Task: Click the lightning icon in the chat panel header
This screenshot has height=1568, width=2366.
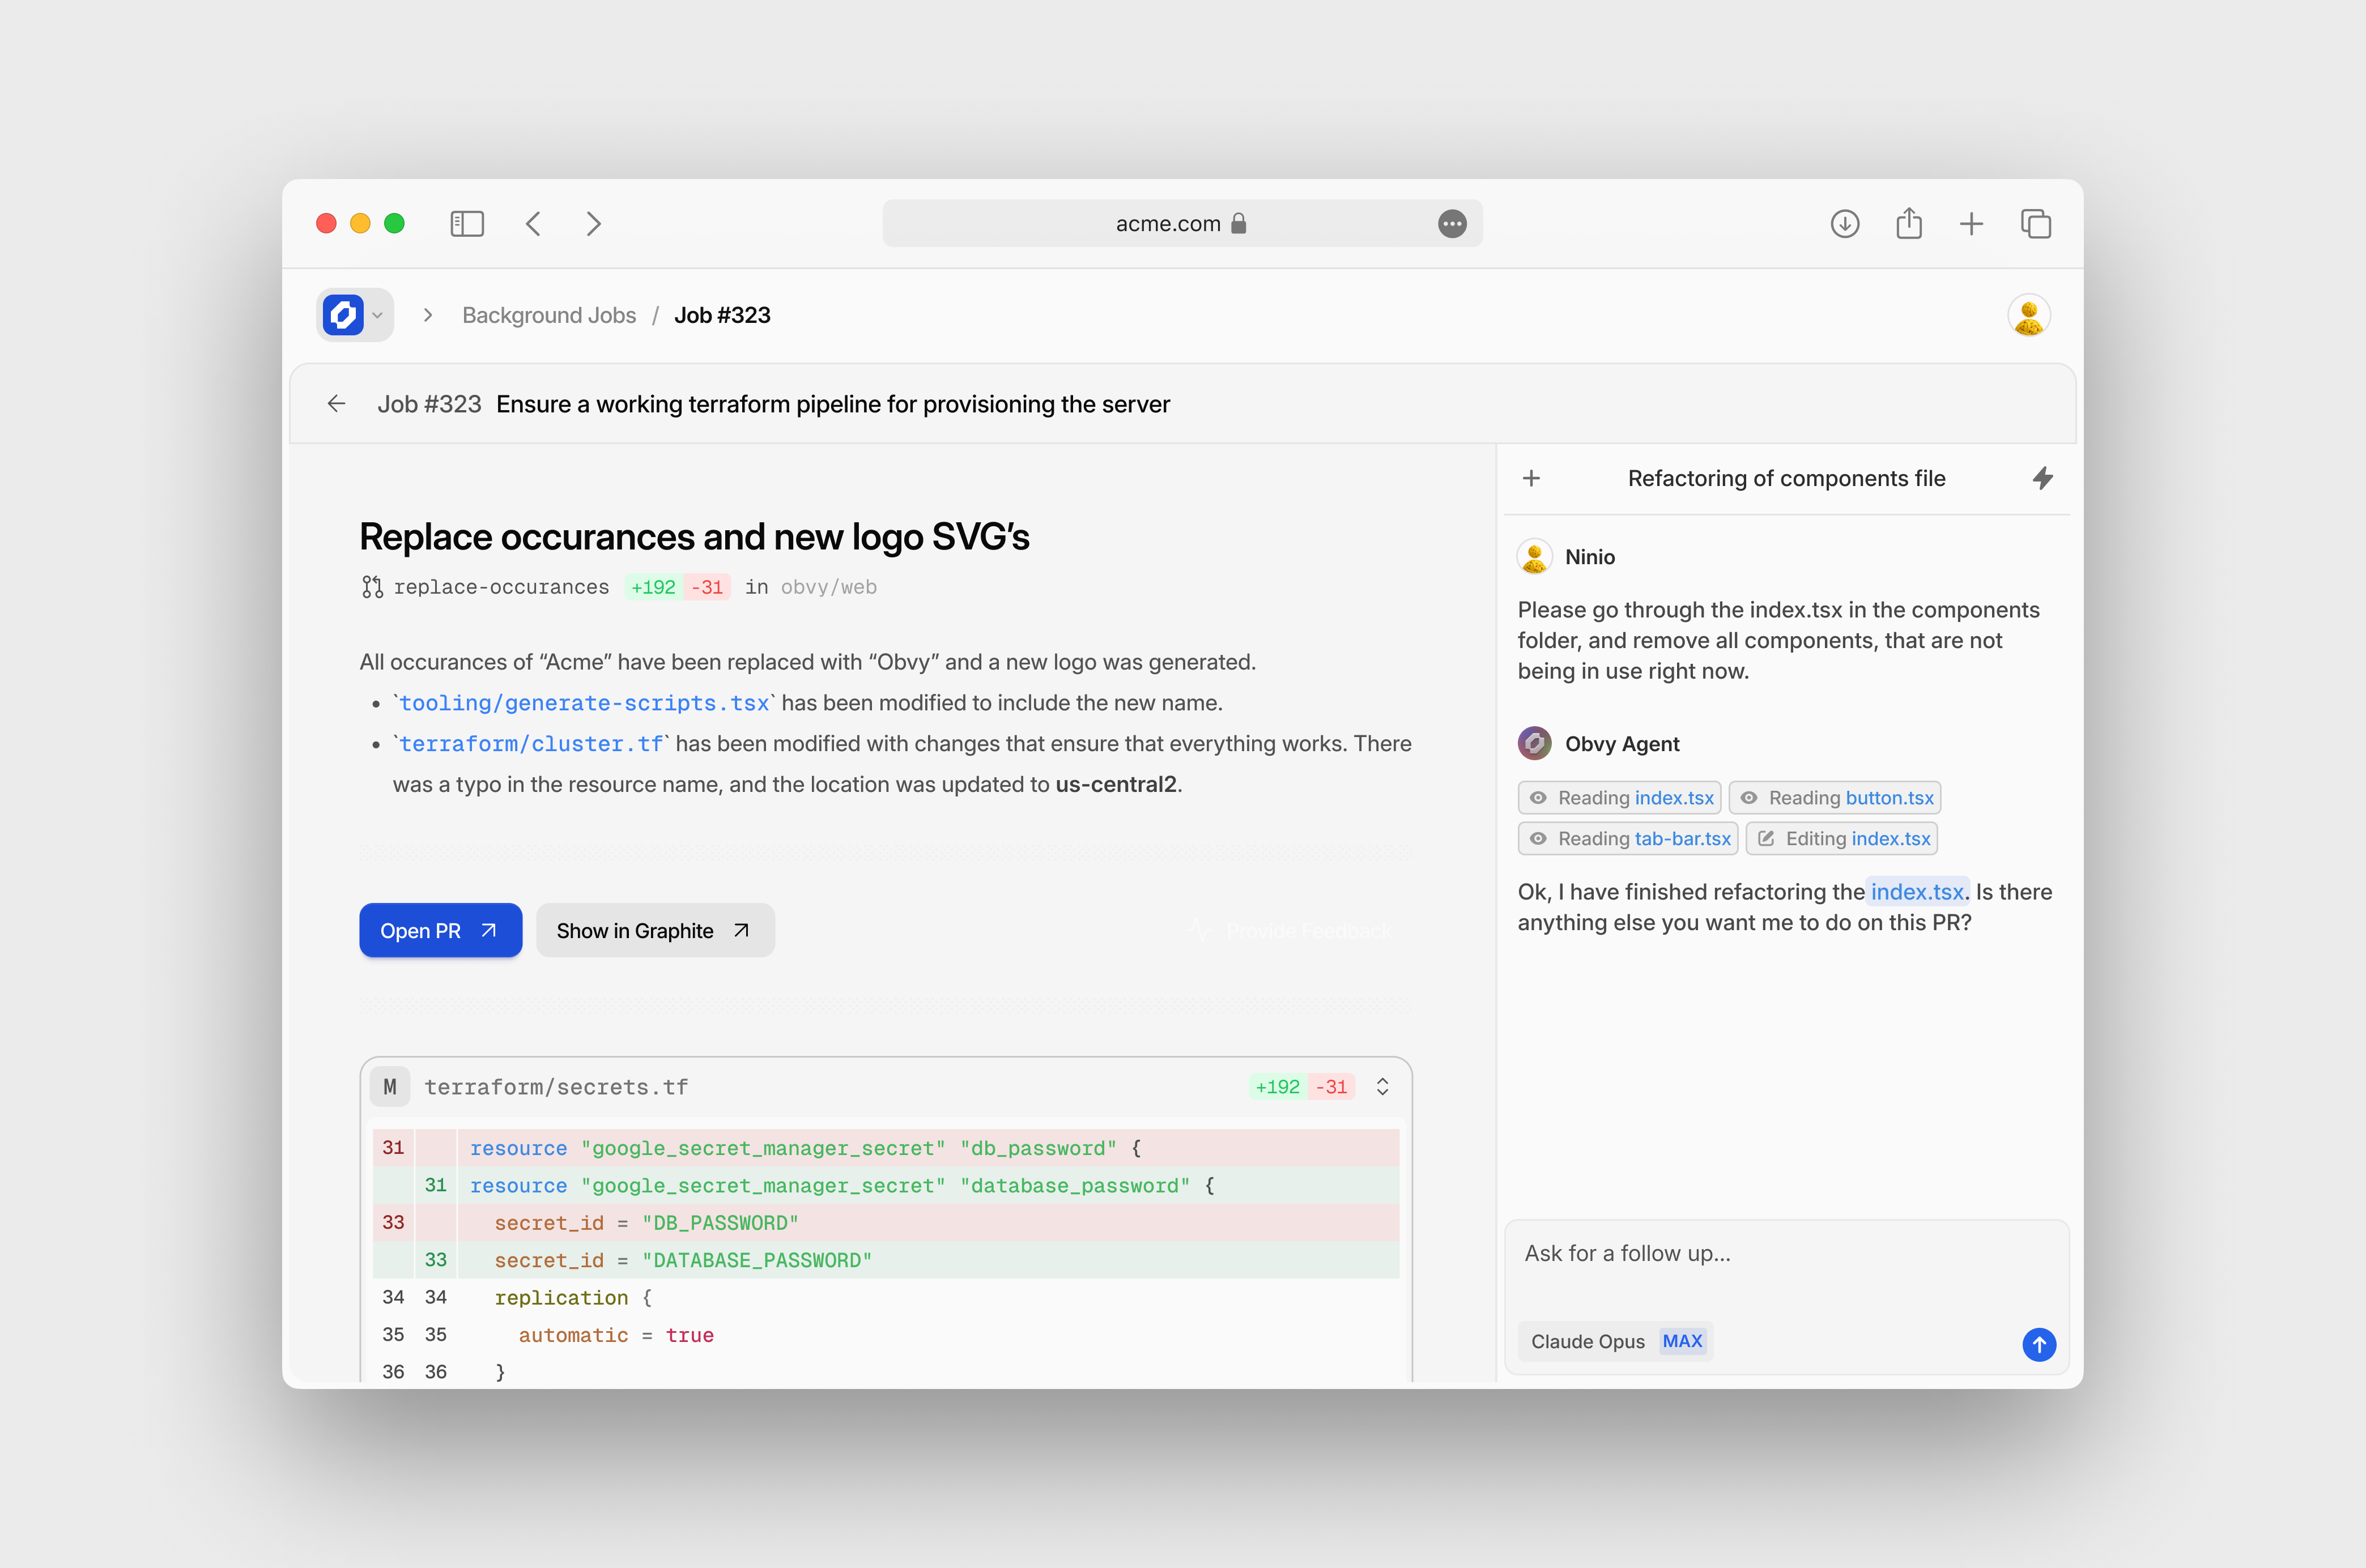Action: (2043, 478)
